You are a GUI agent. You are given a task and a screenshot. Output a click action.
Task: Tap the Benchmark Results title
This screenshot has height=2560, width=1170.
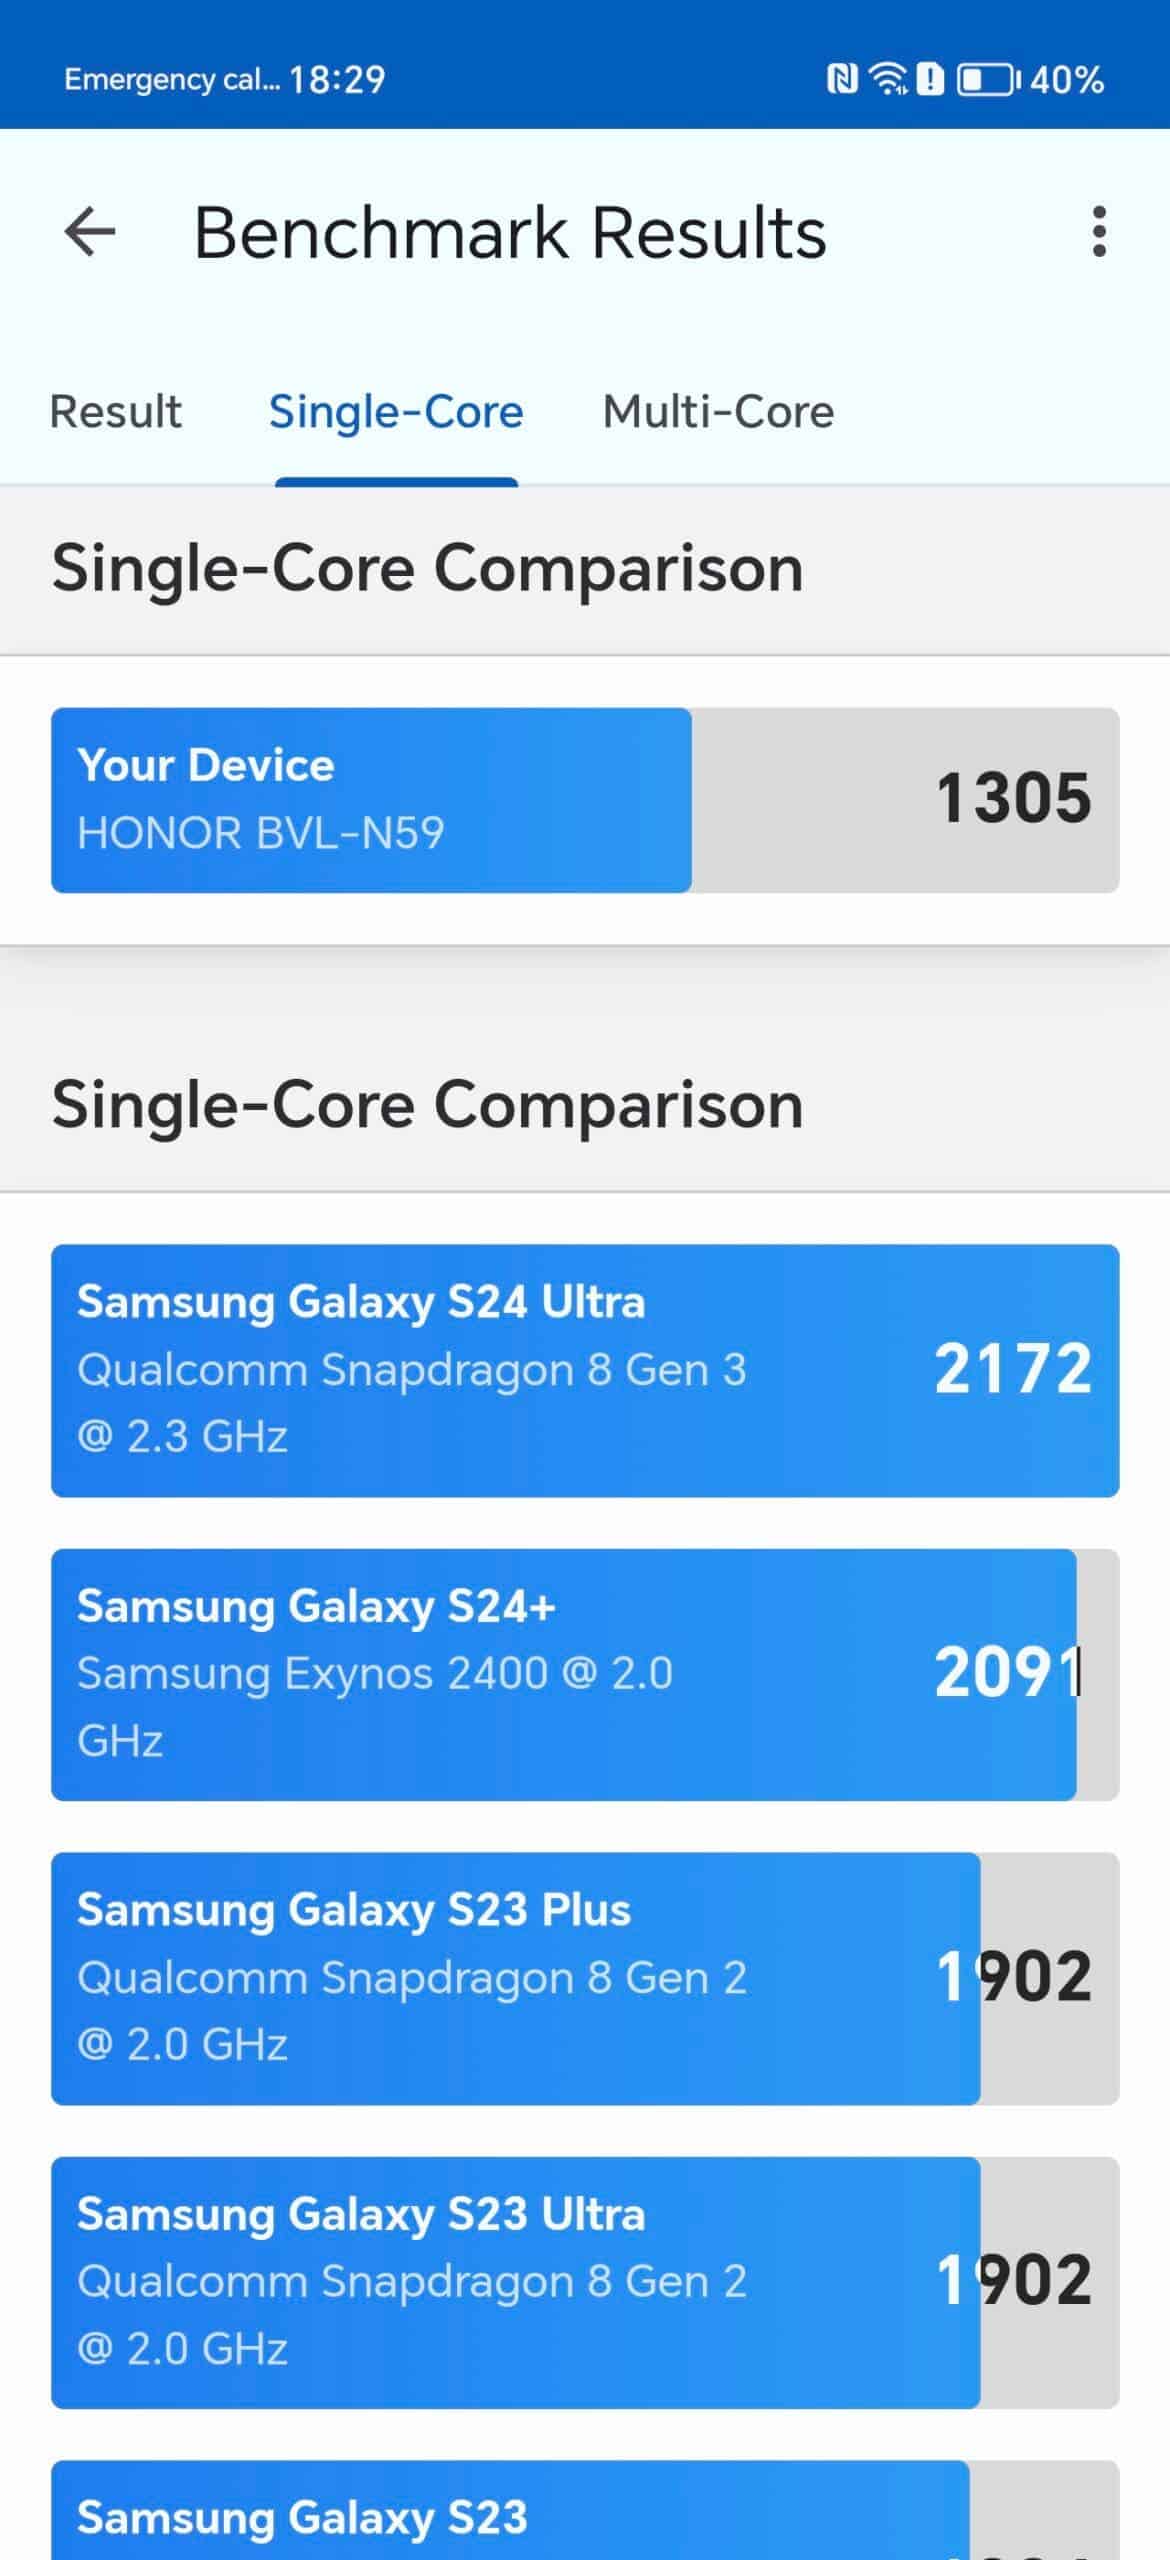510,232
